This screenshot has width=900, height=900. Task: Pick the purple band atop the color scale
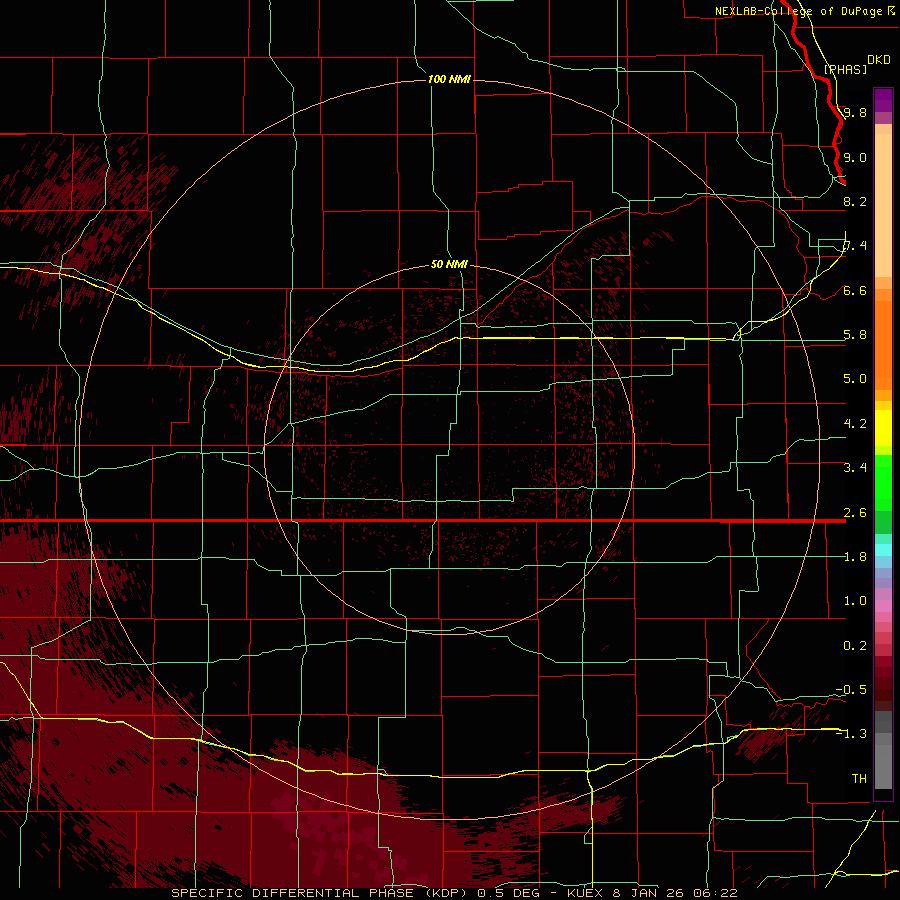pos(883,101)
